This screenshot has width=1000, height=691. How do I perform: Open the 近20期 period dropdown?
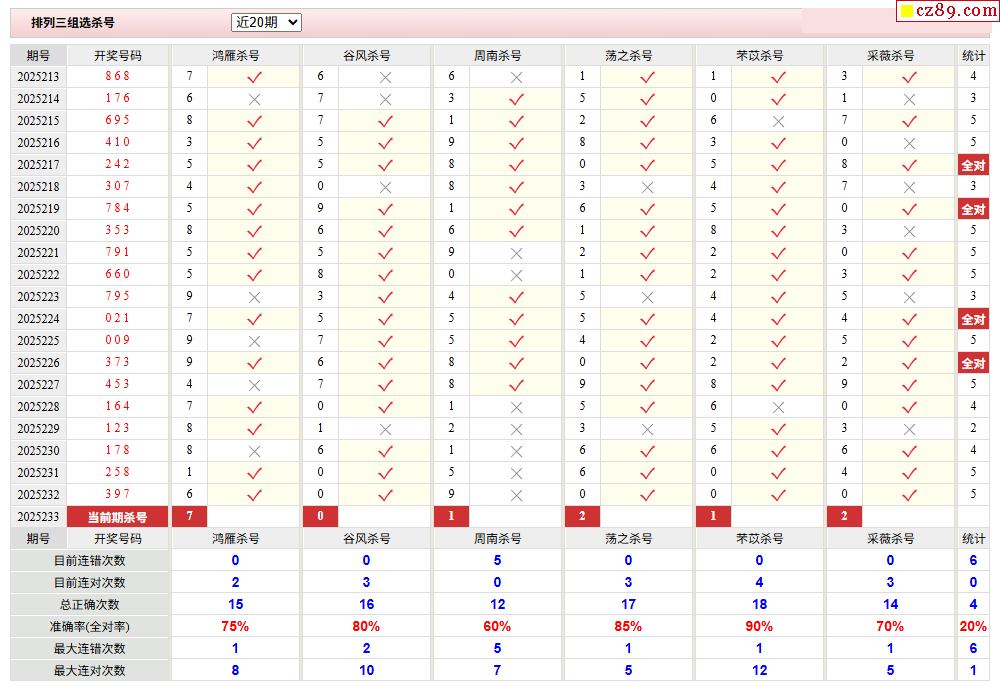point(266,22)
